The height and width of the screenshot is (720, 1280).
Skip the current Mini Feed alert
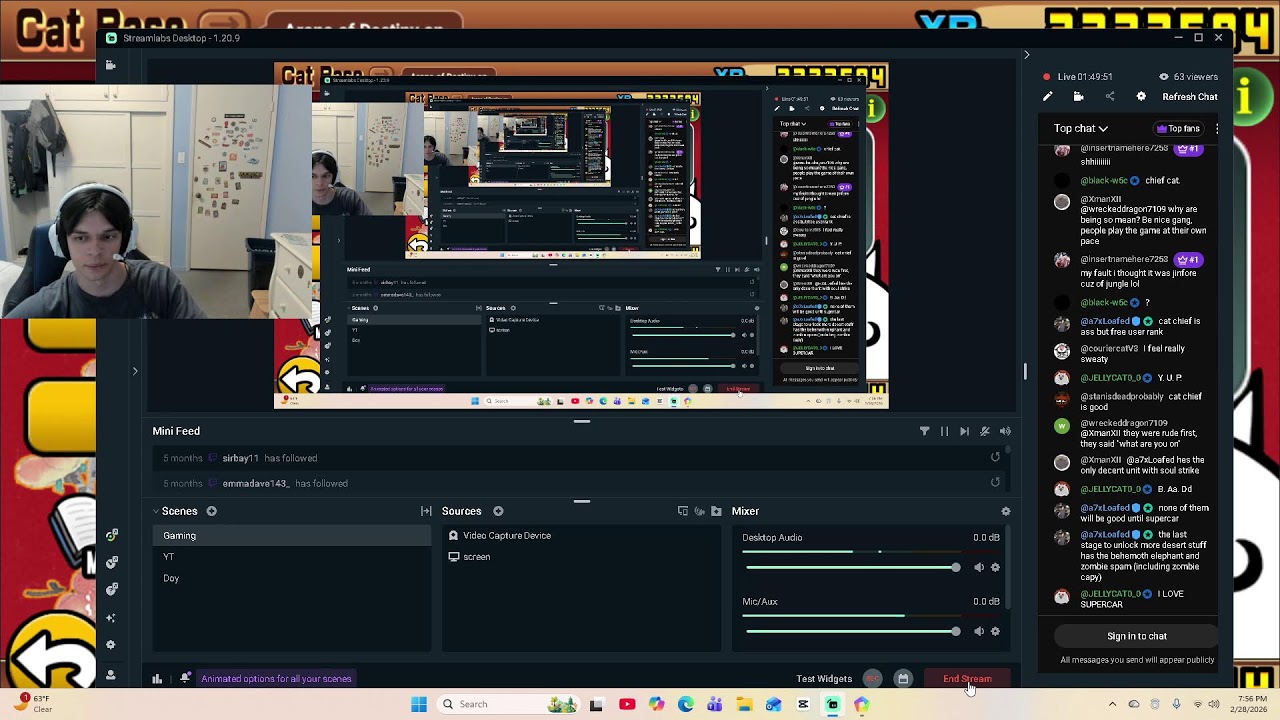[964, 431]
